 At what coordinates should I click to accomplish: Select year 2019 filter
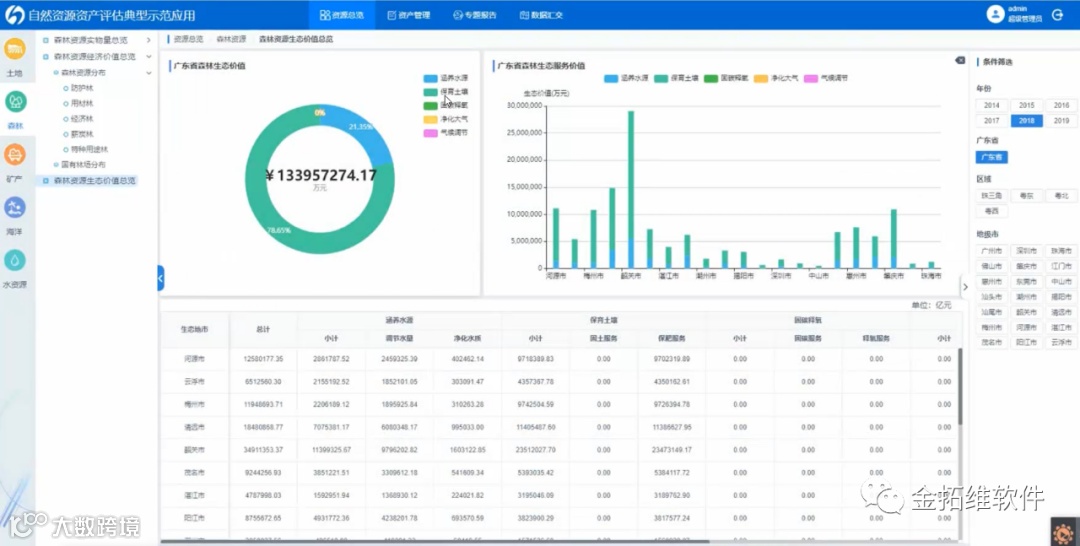(x=1061, y=120)
